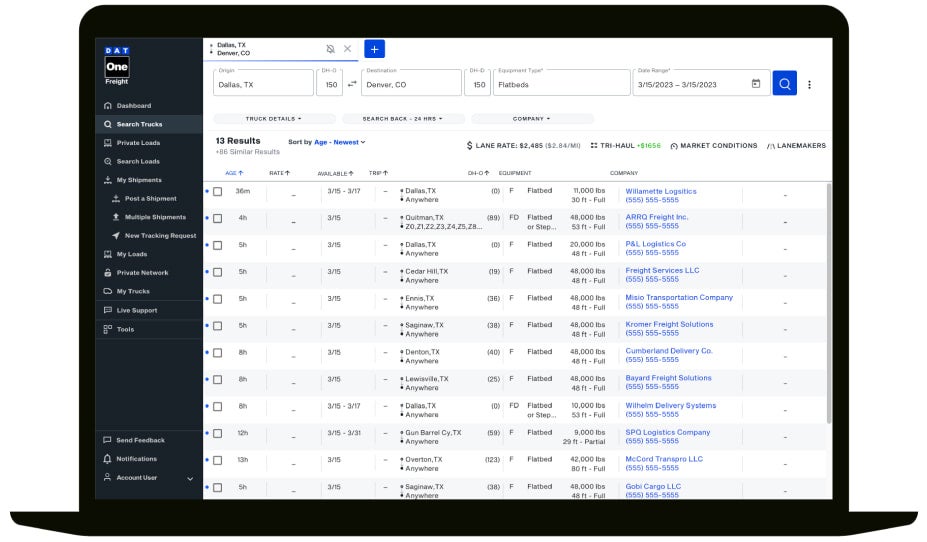Open Dashboard in the sidebar
This screenshot has height=542, width=927.
[149, 106]
